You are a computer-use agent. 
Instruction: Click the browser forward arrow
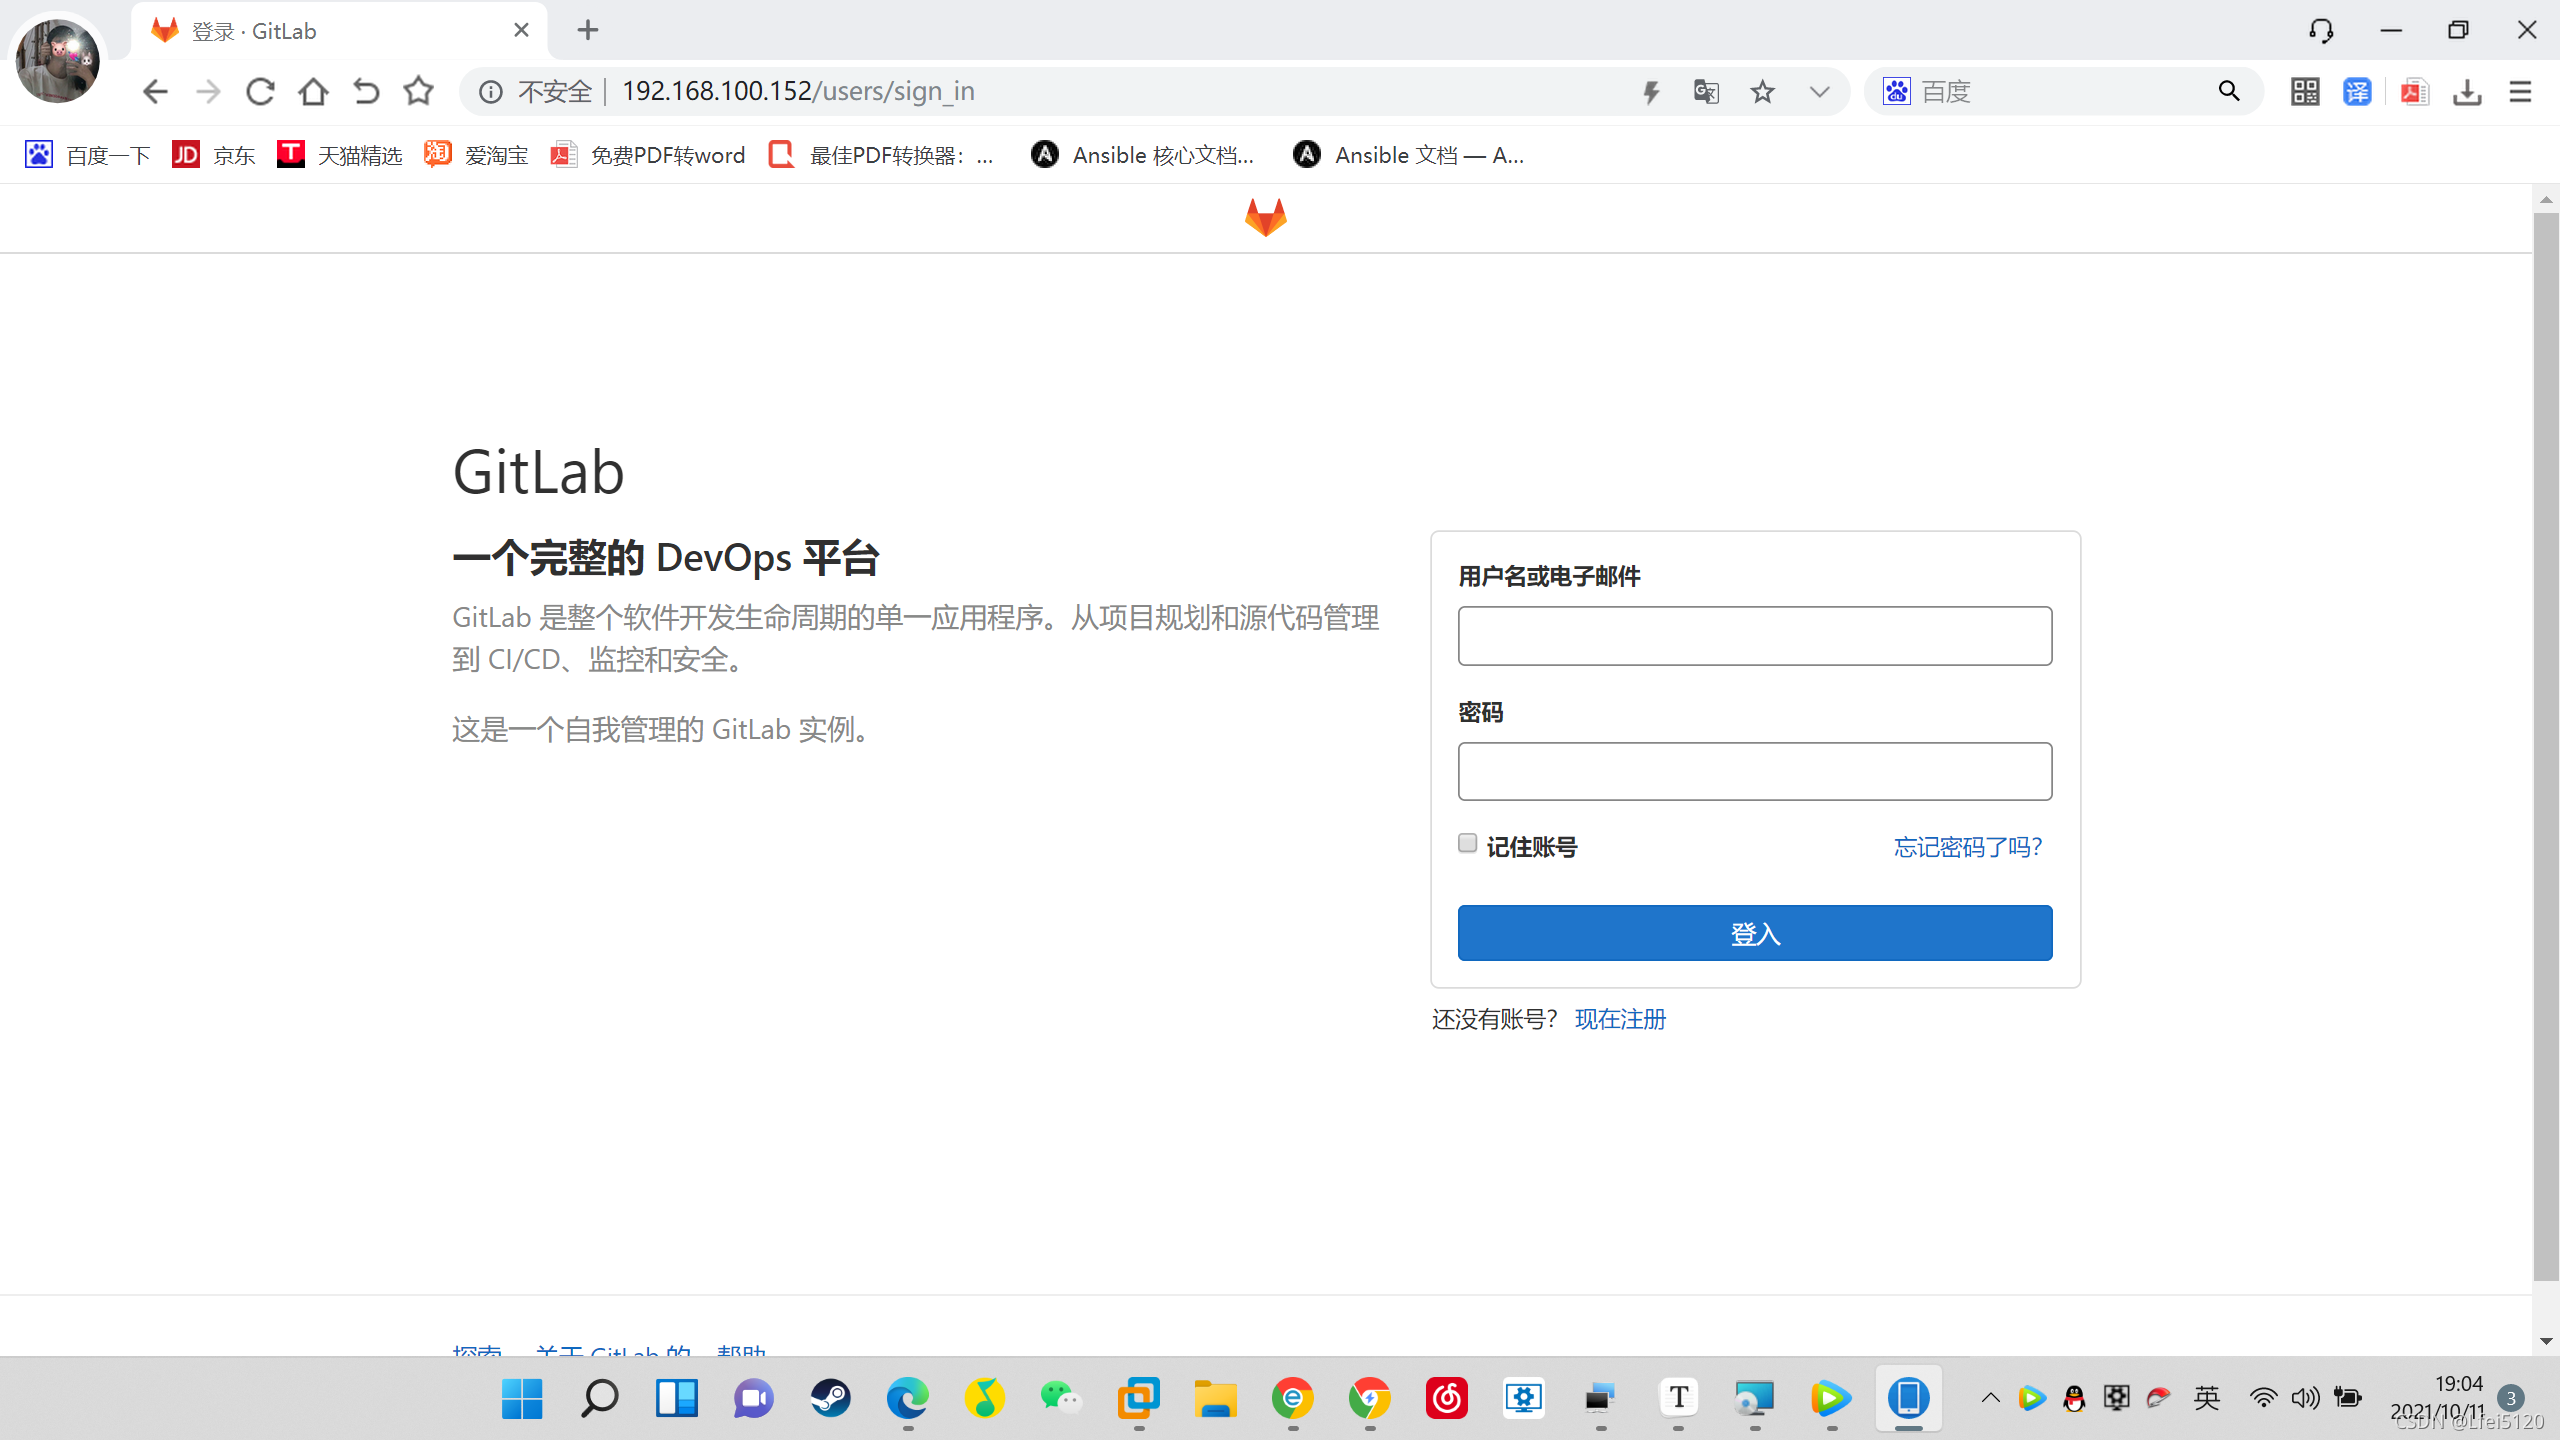(x=208, y=92)
